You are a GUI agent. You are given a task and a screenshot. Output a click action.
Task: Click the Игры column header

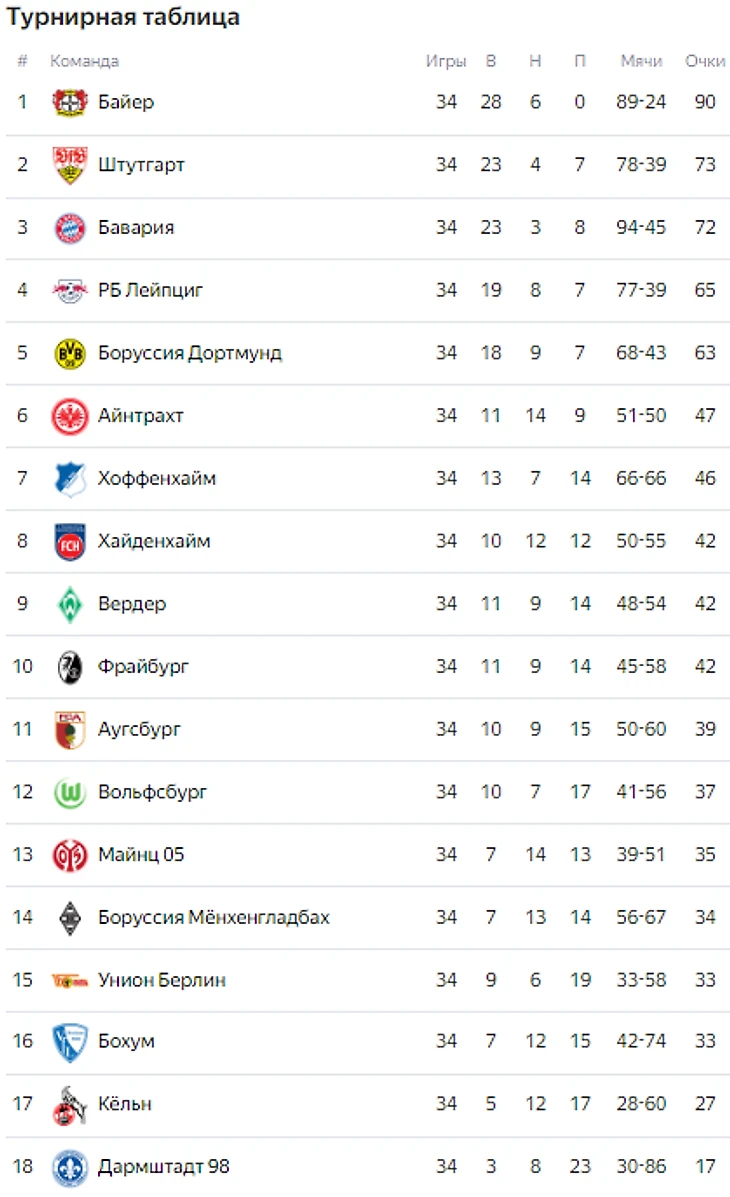point(446,61)
